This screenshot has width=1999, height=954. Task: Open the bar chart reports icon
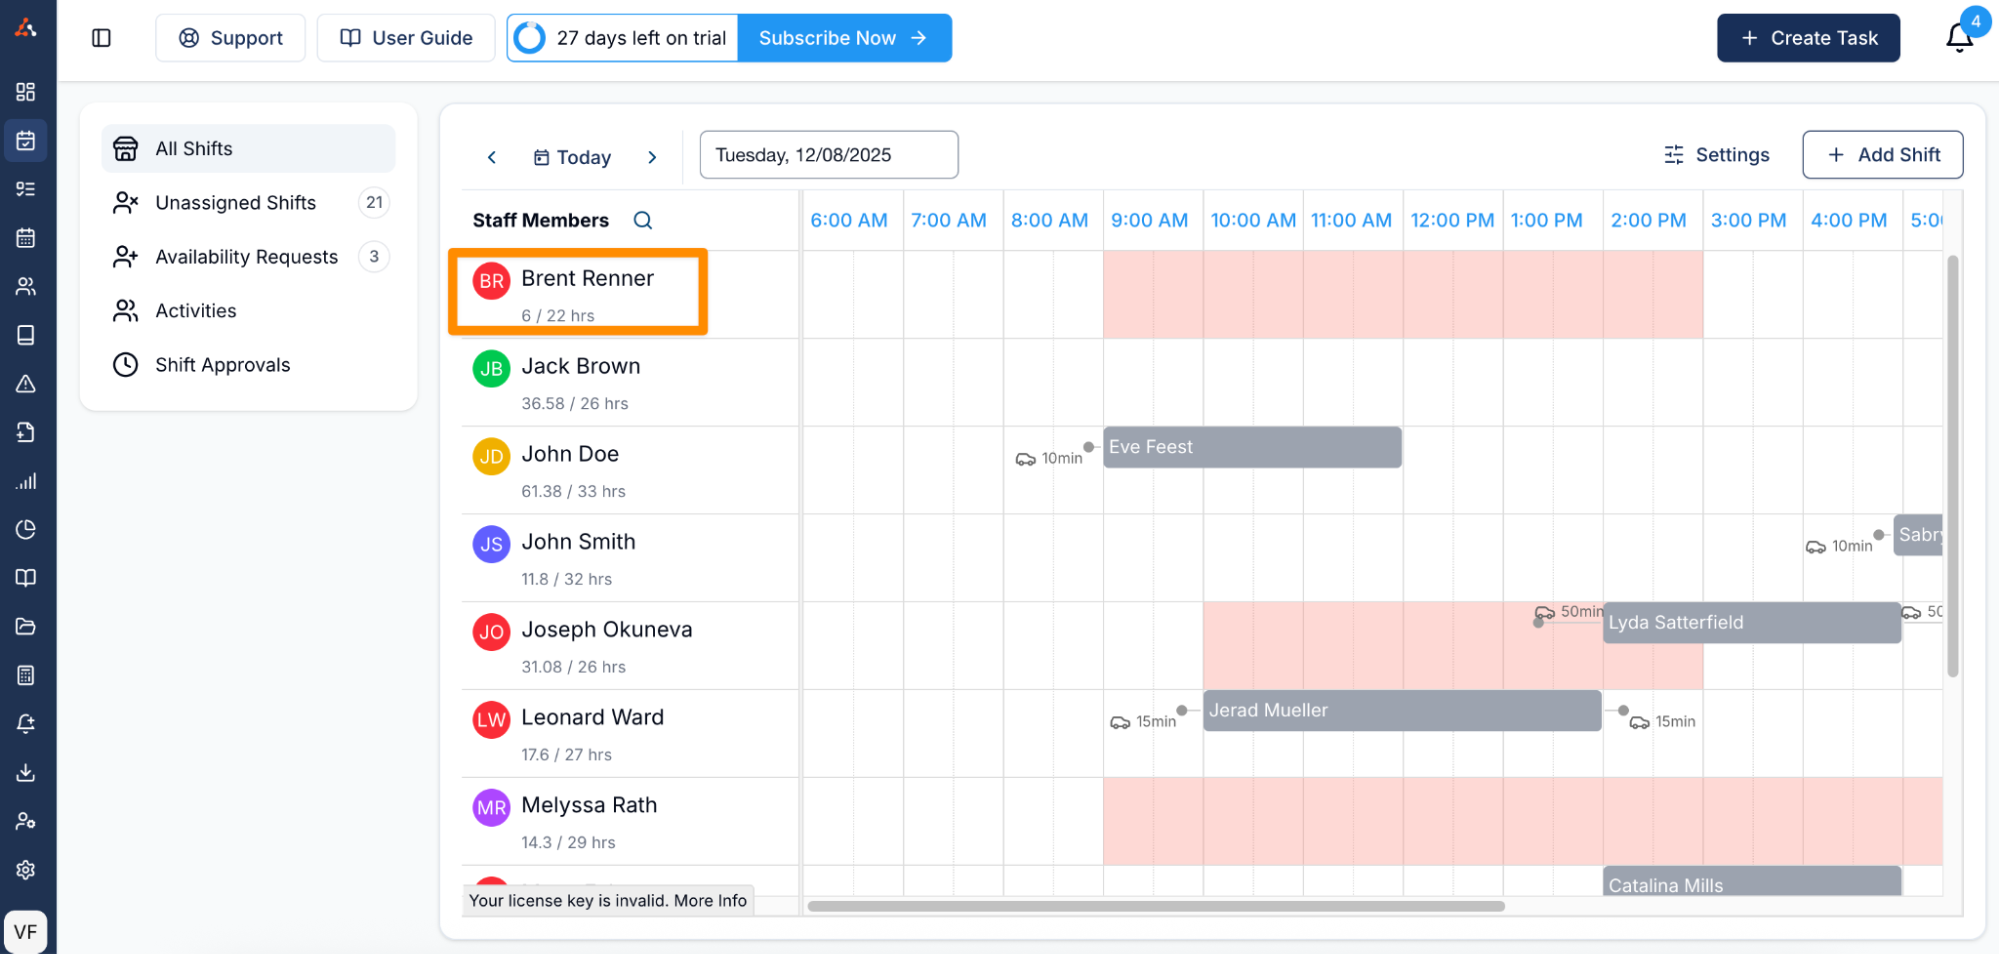point(26,481)
